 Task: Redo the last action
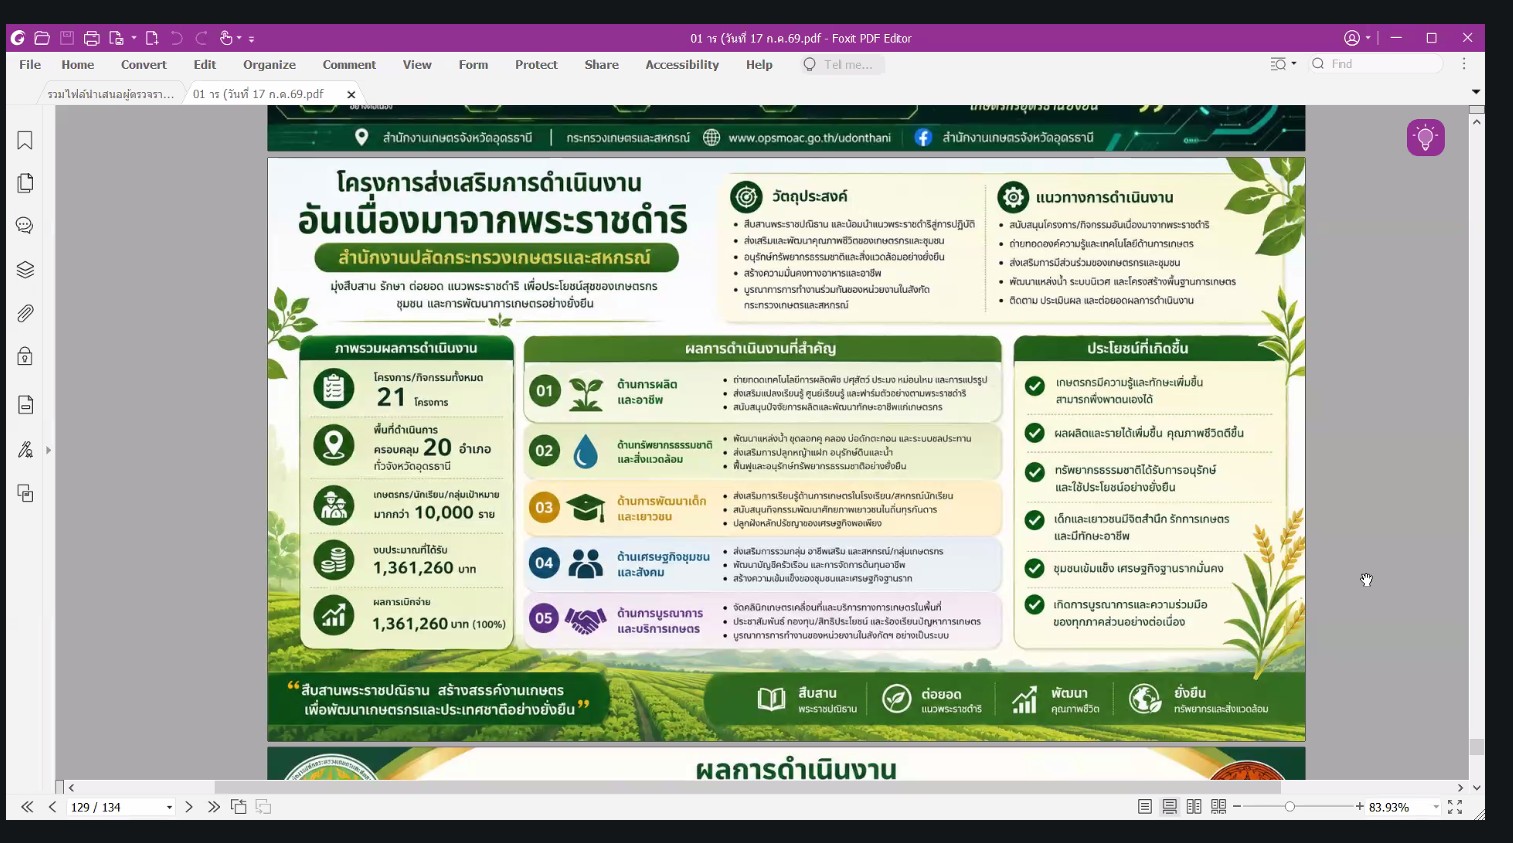[201, 38]
